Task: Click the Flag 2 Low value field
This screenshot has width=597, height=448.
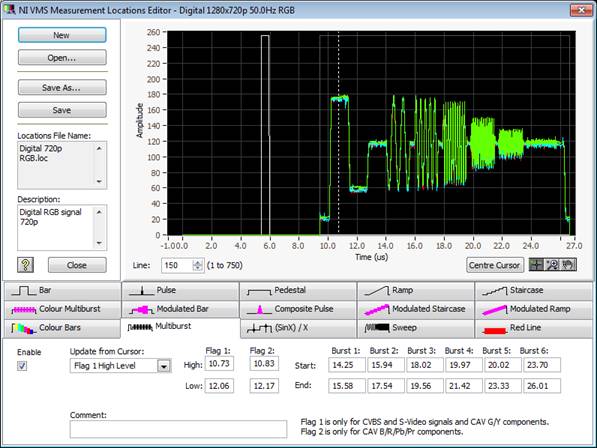Action: [x=264, y=386]
